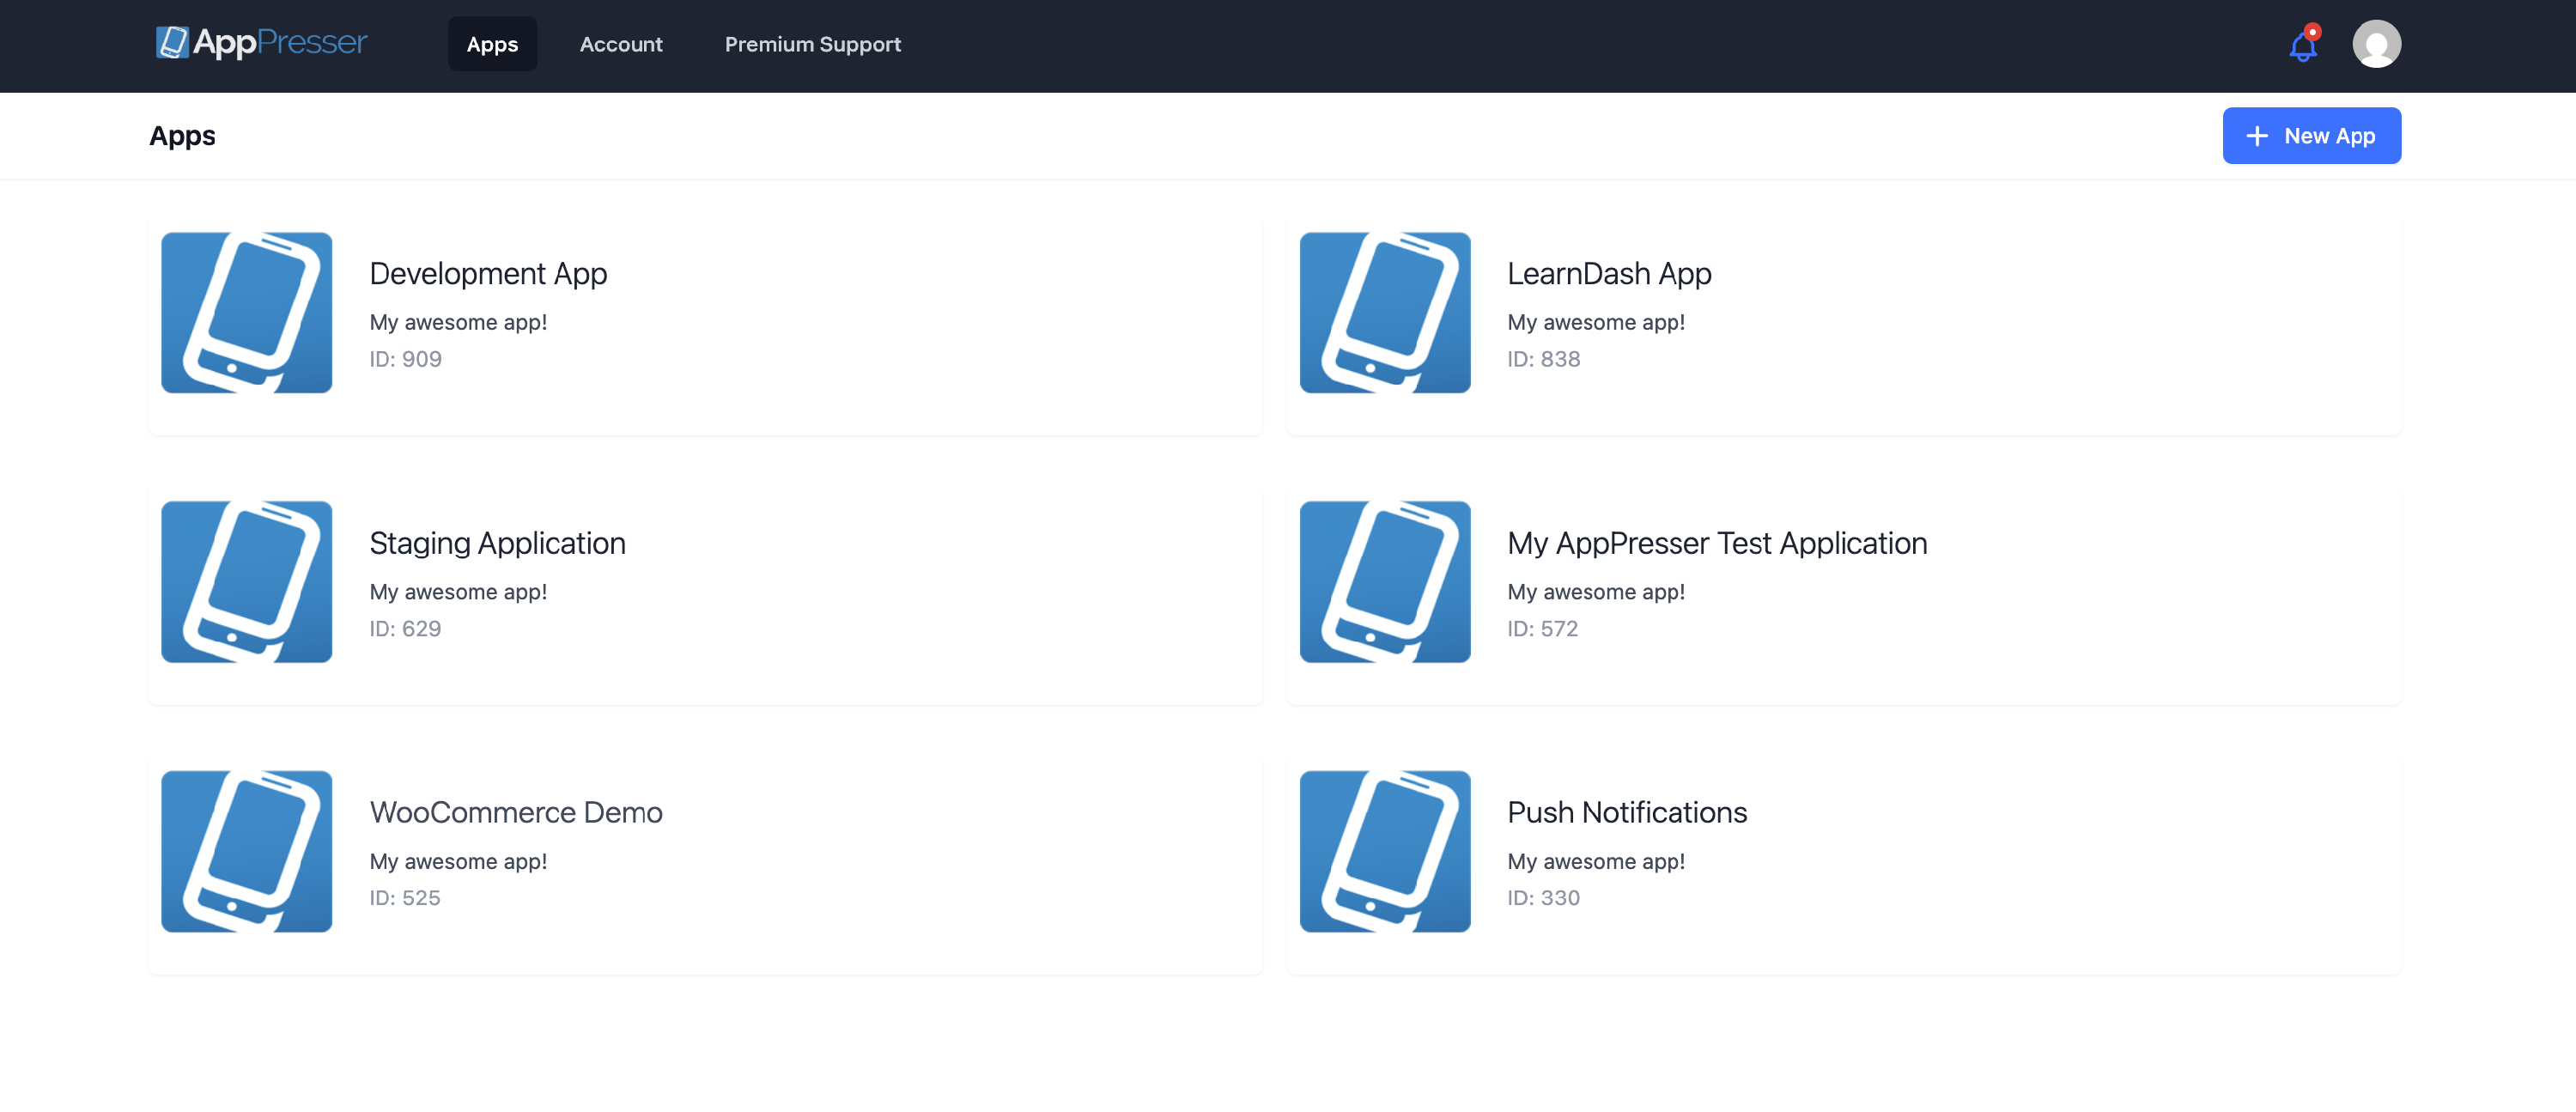Select the WooCommerce Demo title

(515, 812)
